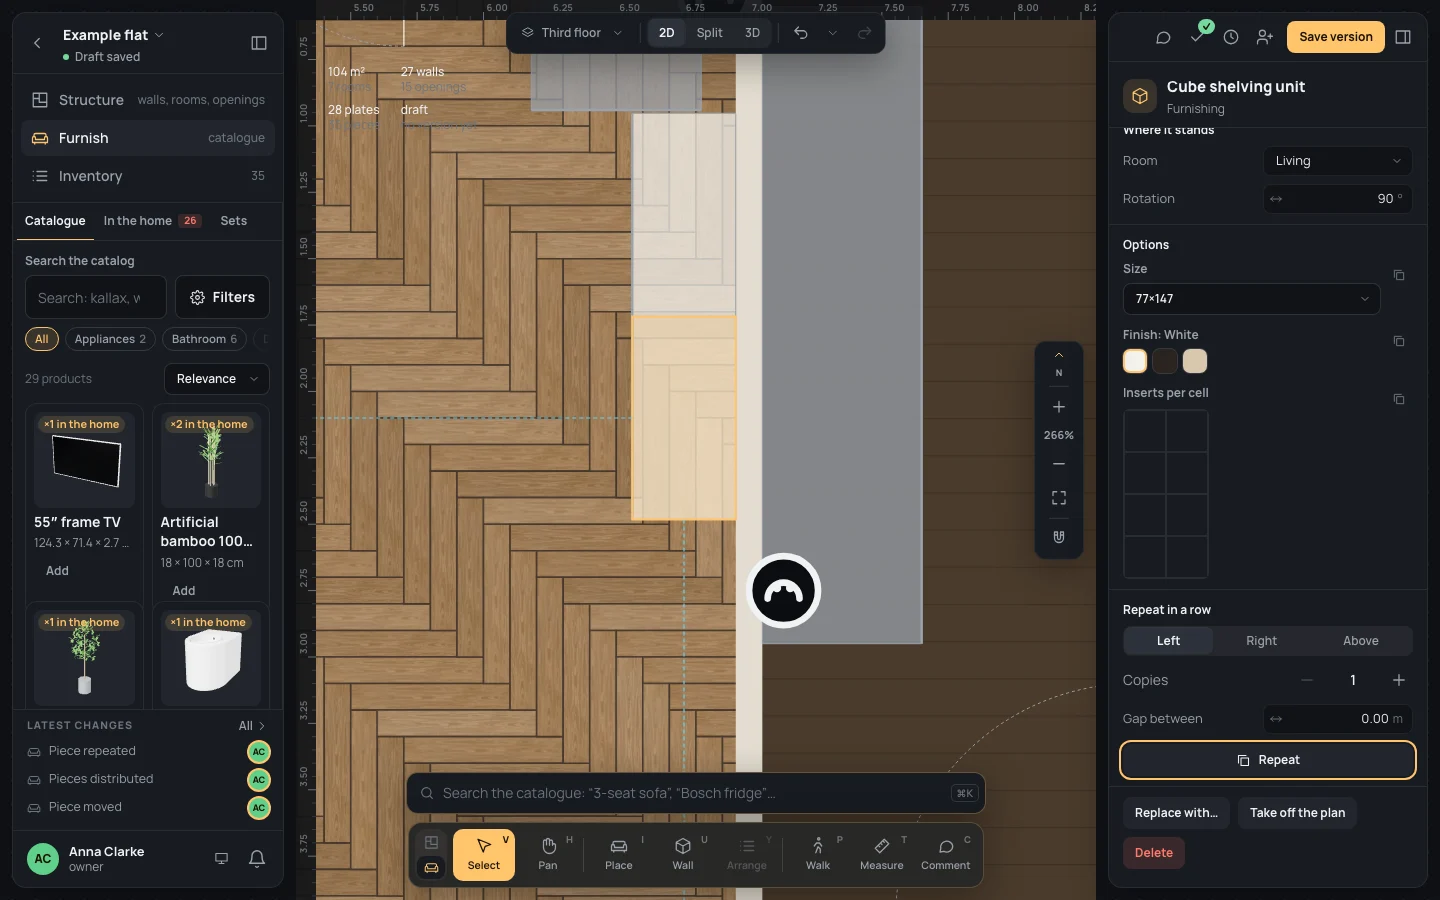Choose the Comment tool
The height and width of the screenshot is (900, 1440).
[946, 855]
